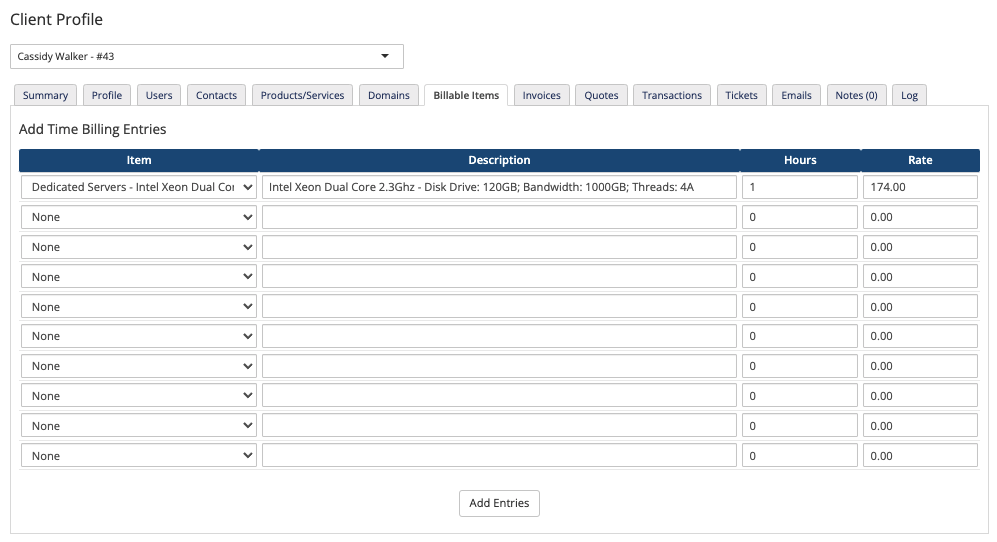Open the Products/Services tab
Screen dimensions: 997x542
click(x=302, y=95)
